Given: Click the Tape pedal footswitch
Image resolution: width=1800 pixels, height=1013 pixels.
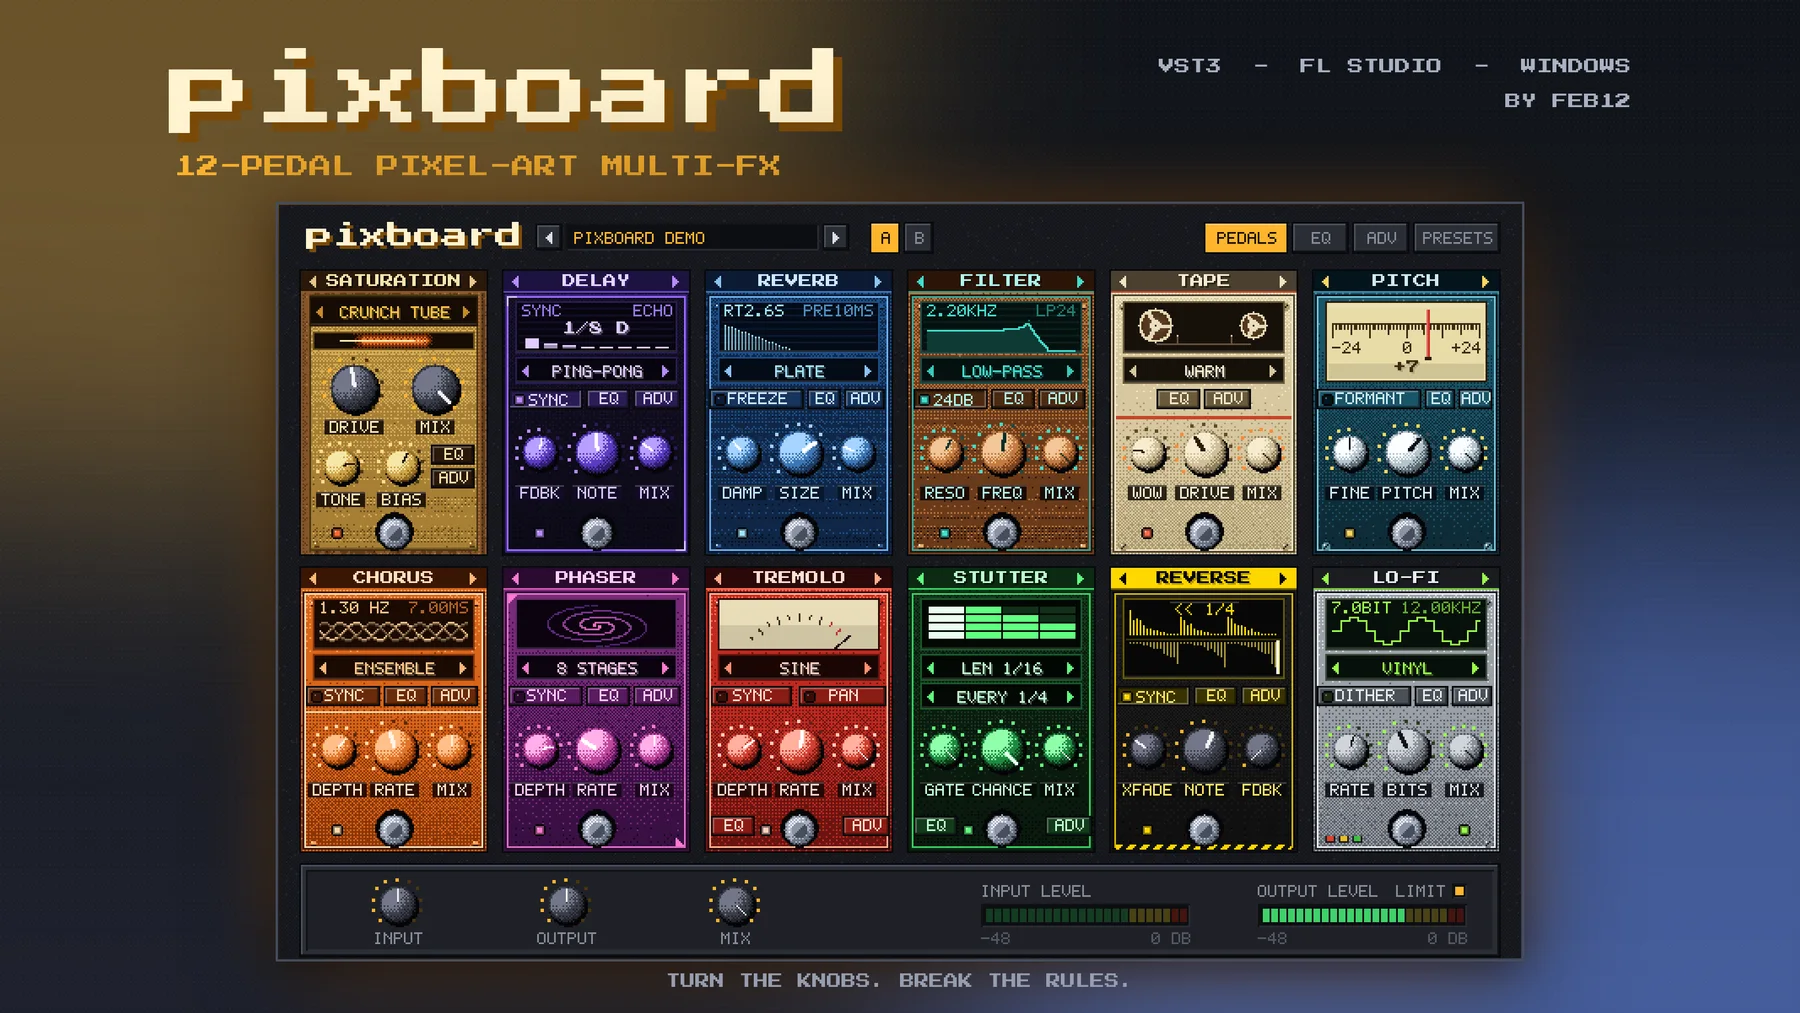Looking at the screenshot, I should [1204, 532].
